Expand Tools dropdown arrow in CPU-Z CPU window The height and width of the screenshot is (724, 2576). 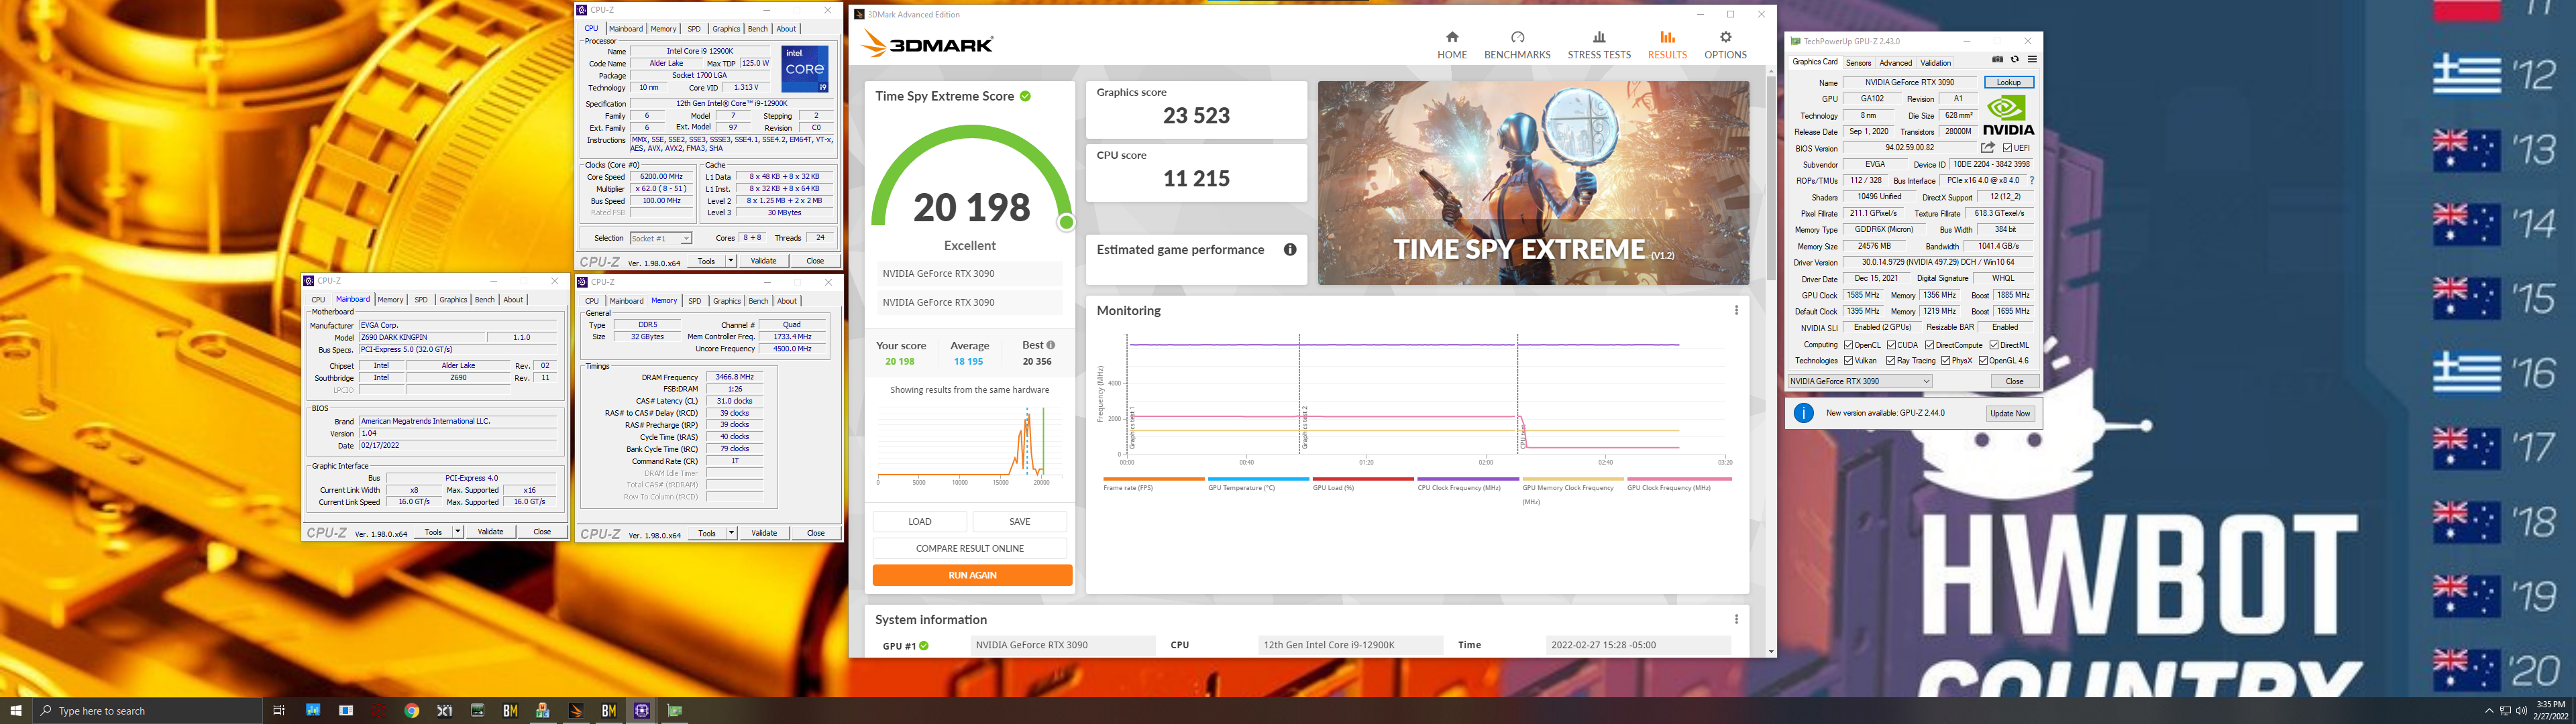click(731, 261)
